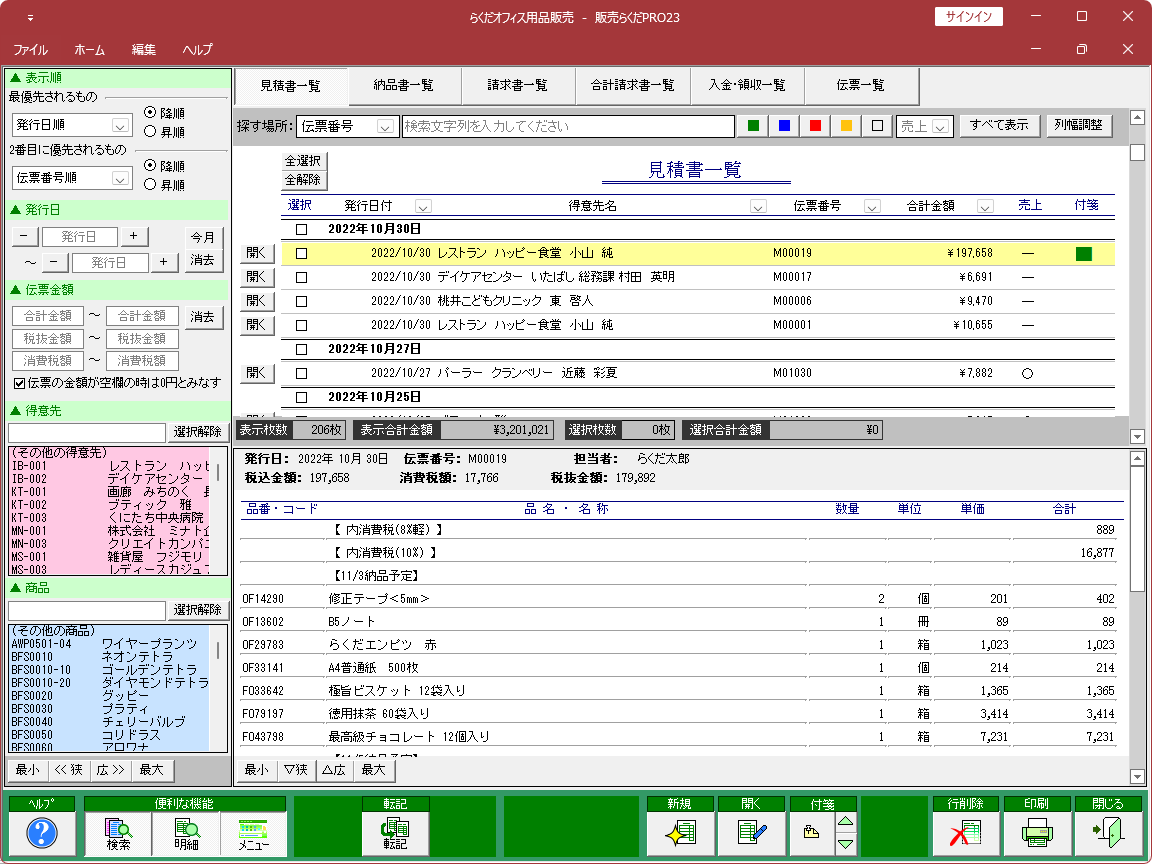Click the 全選択 button
This screenshot has width=1152, height=864.
click(x=303, y=161)
